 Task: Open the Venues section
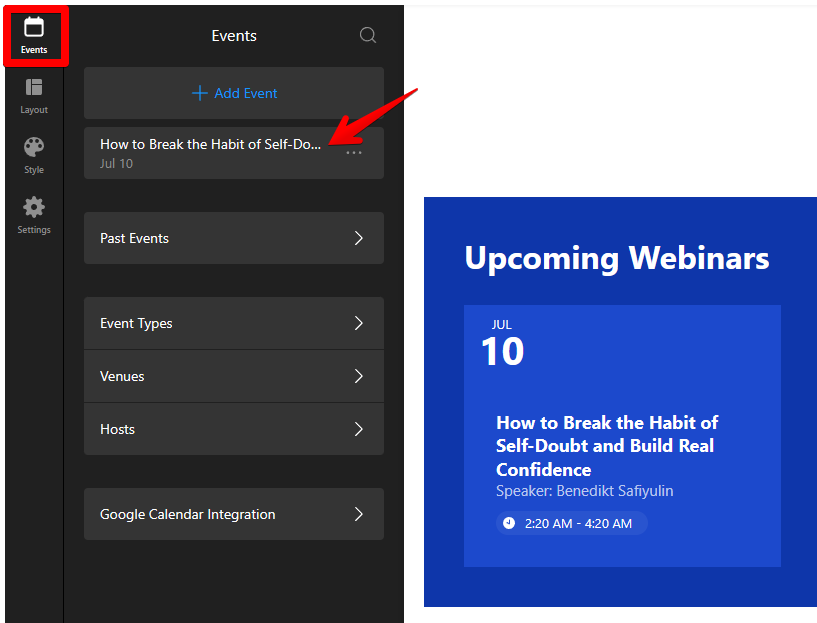click(x=234, y=376)
